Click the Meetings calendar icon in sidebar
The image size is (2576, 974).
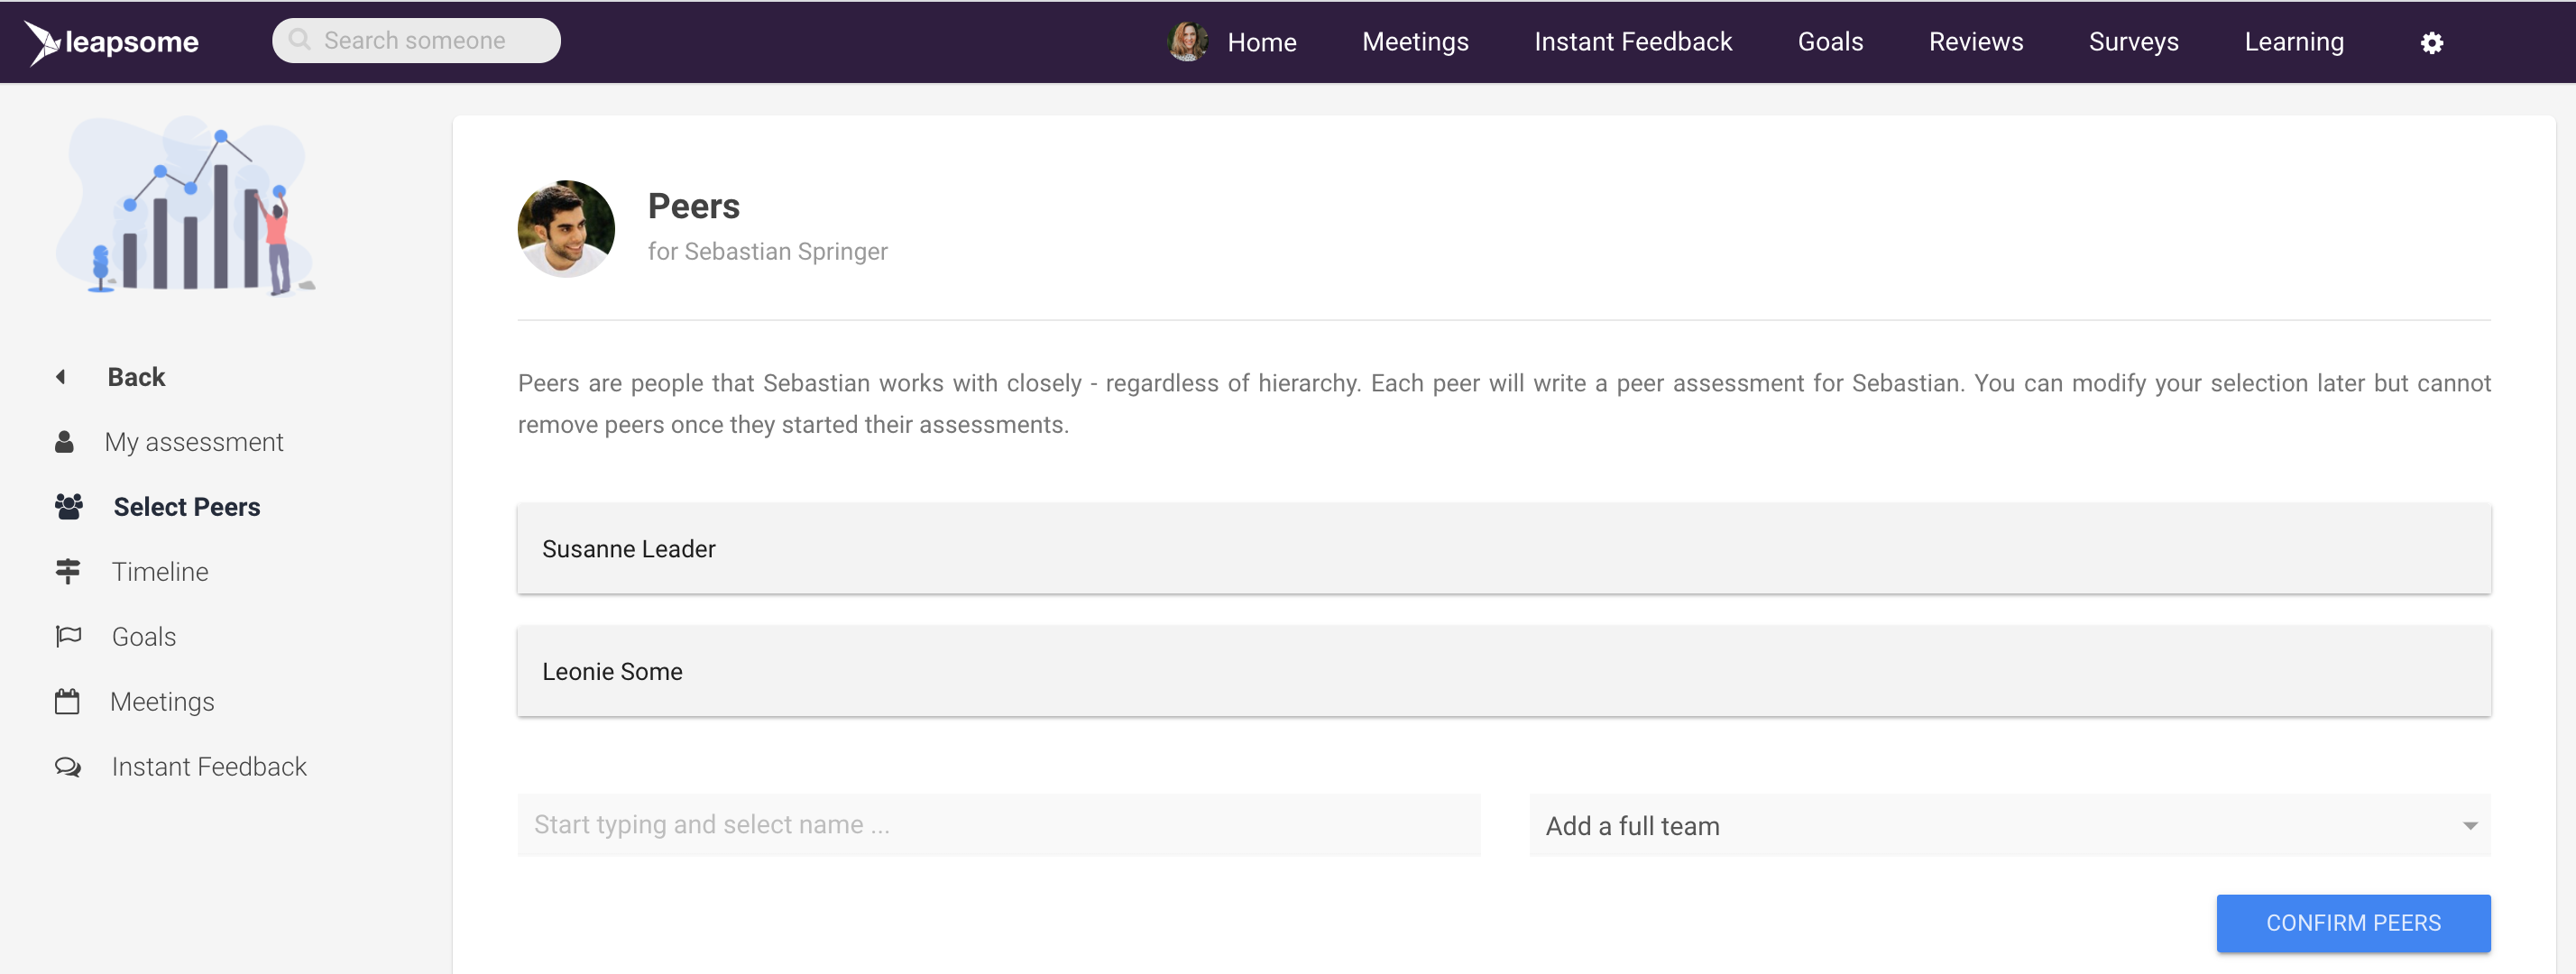tap(67, 701)
